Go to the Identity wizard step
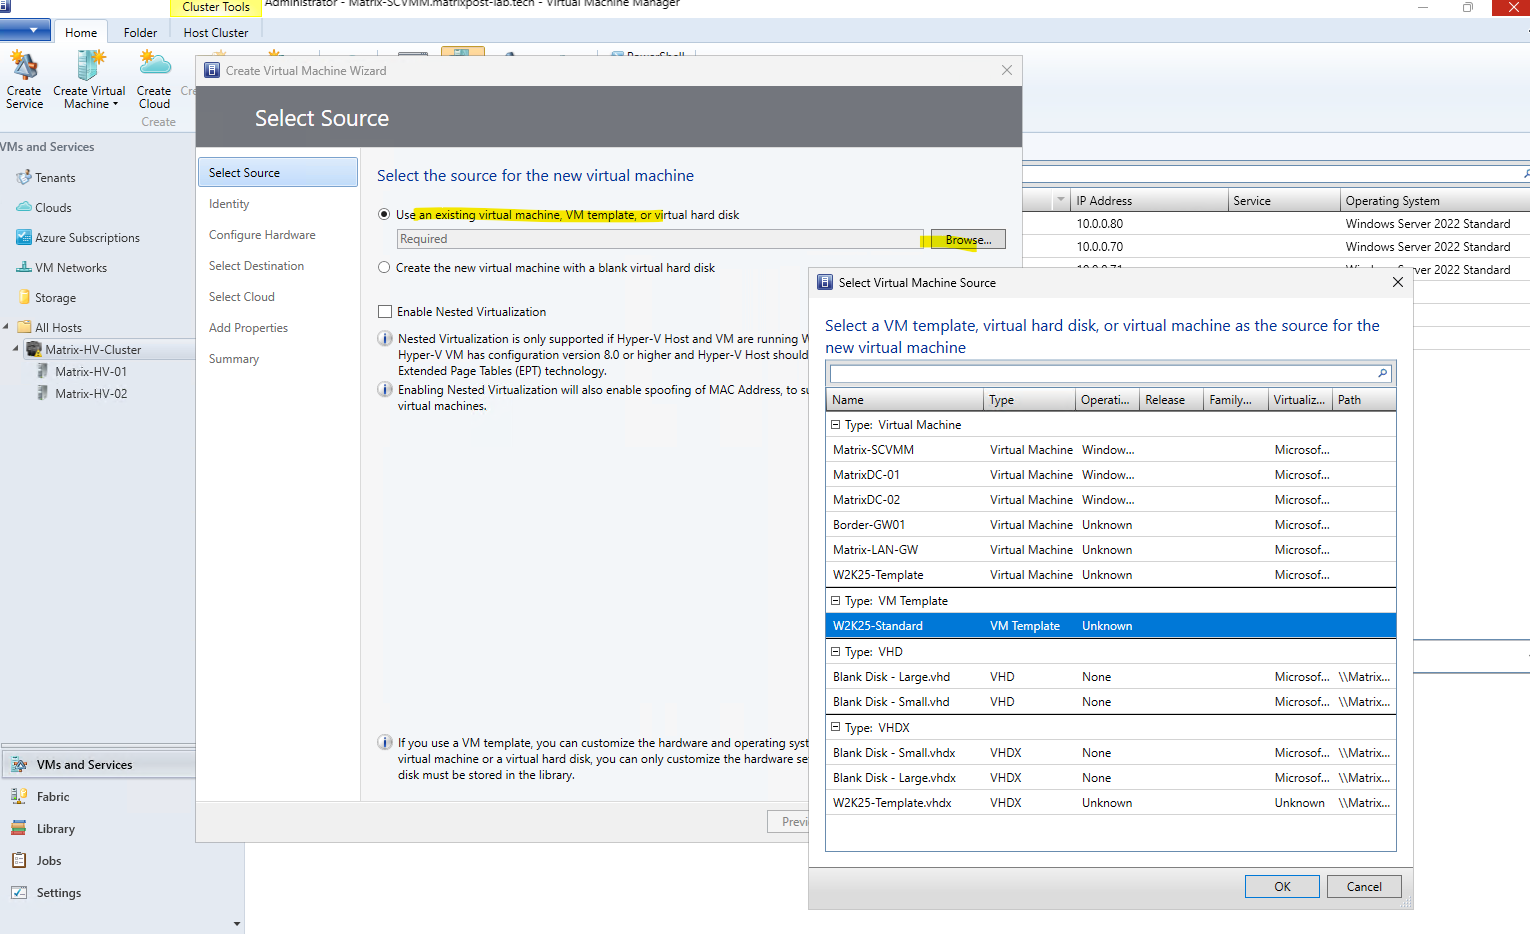Screen dimensions: 1530x934 [x=229, y=204]
